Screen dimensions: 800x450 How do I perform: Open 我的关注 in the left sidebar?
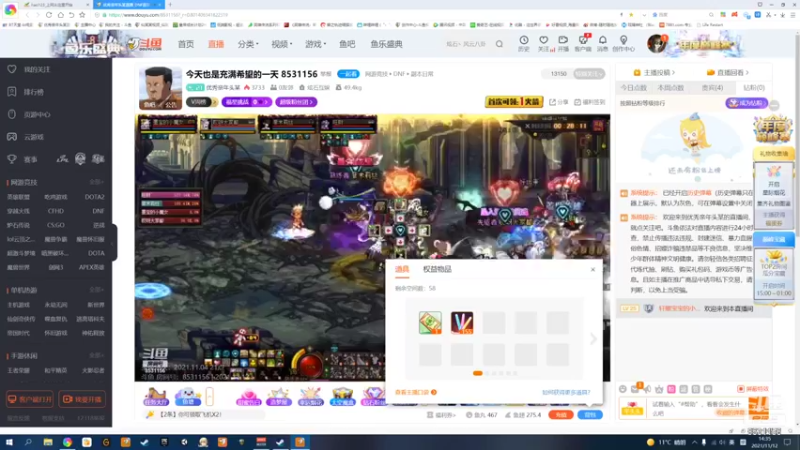37,69
